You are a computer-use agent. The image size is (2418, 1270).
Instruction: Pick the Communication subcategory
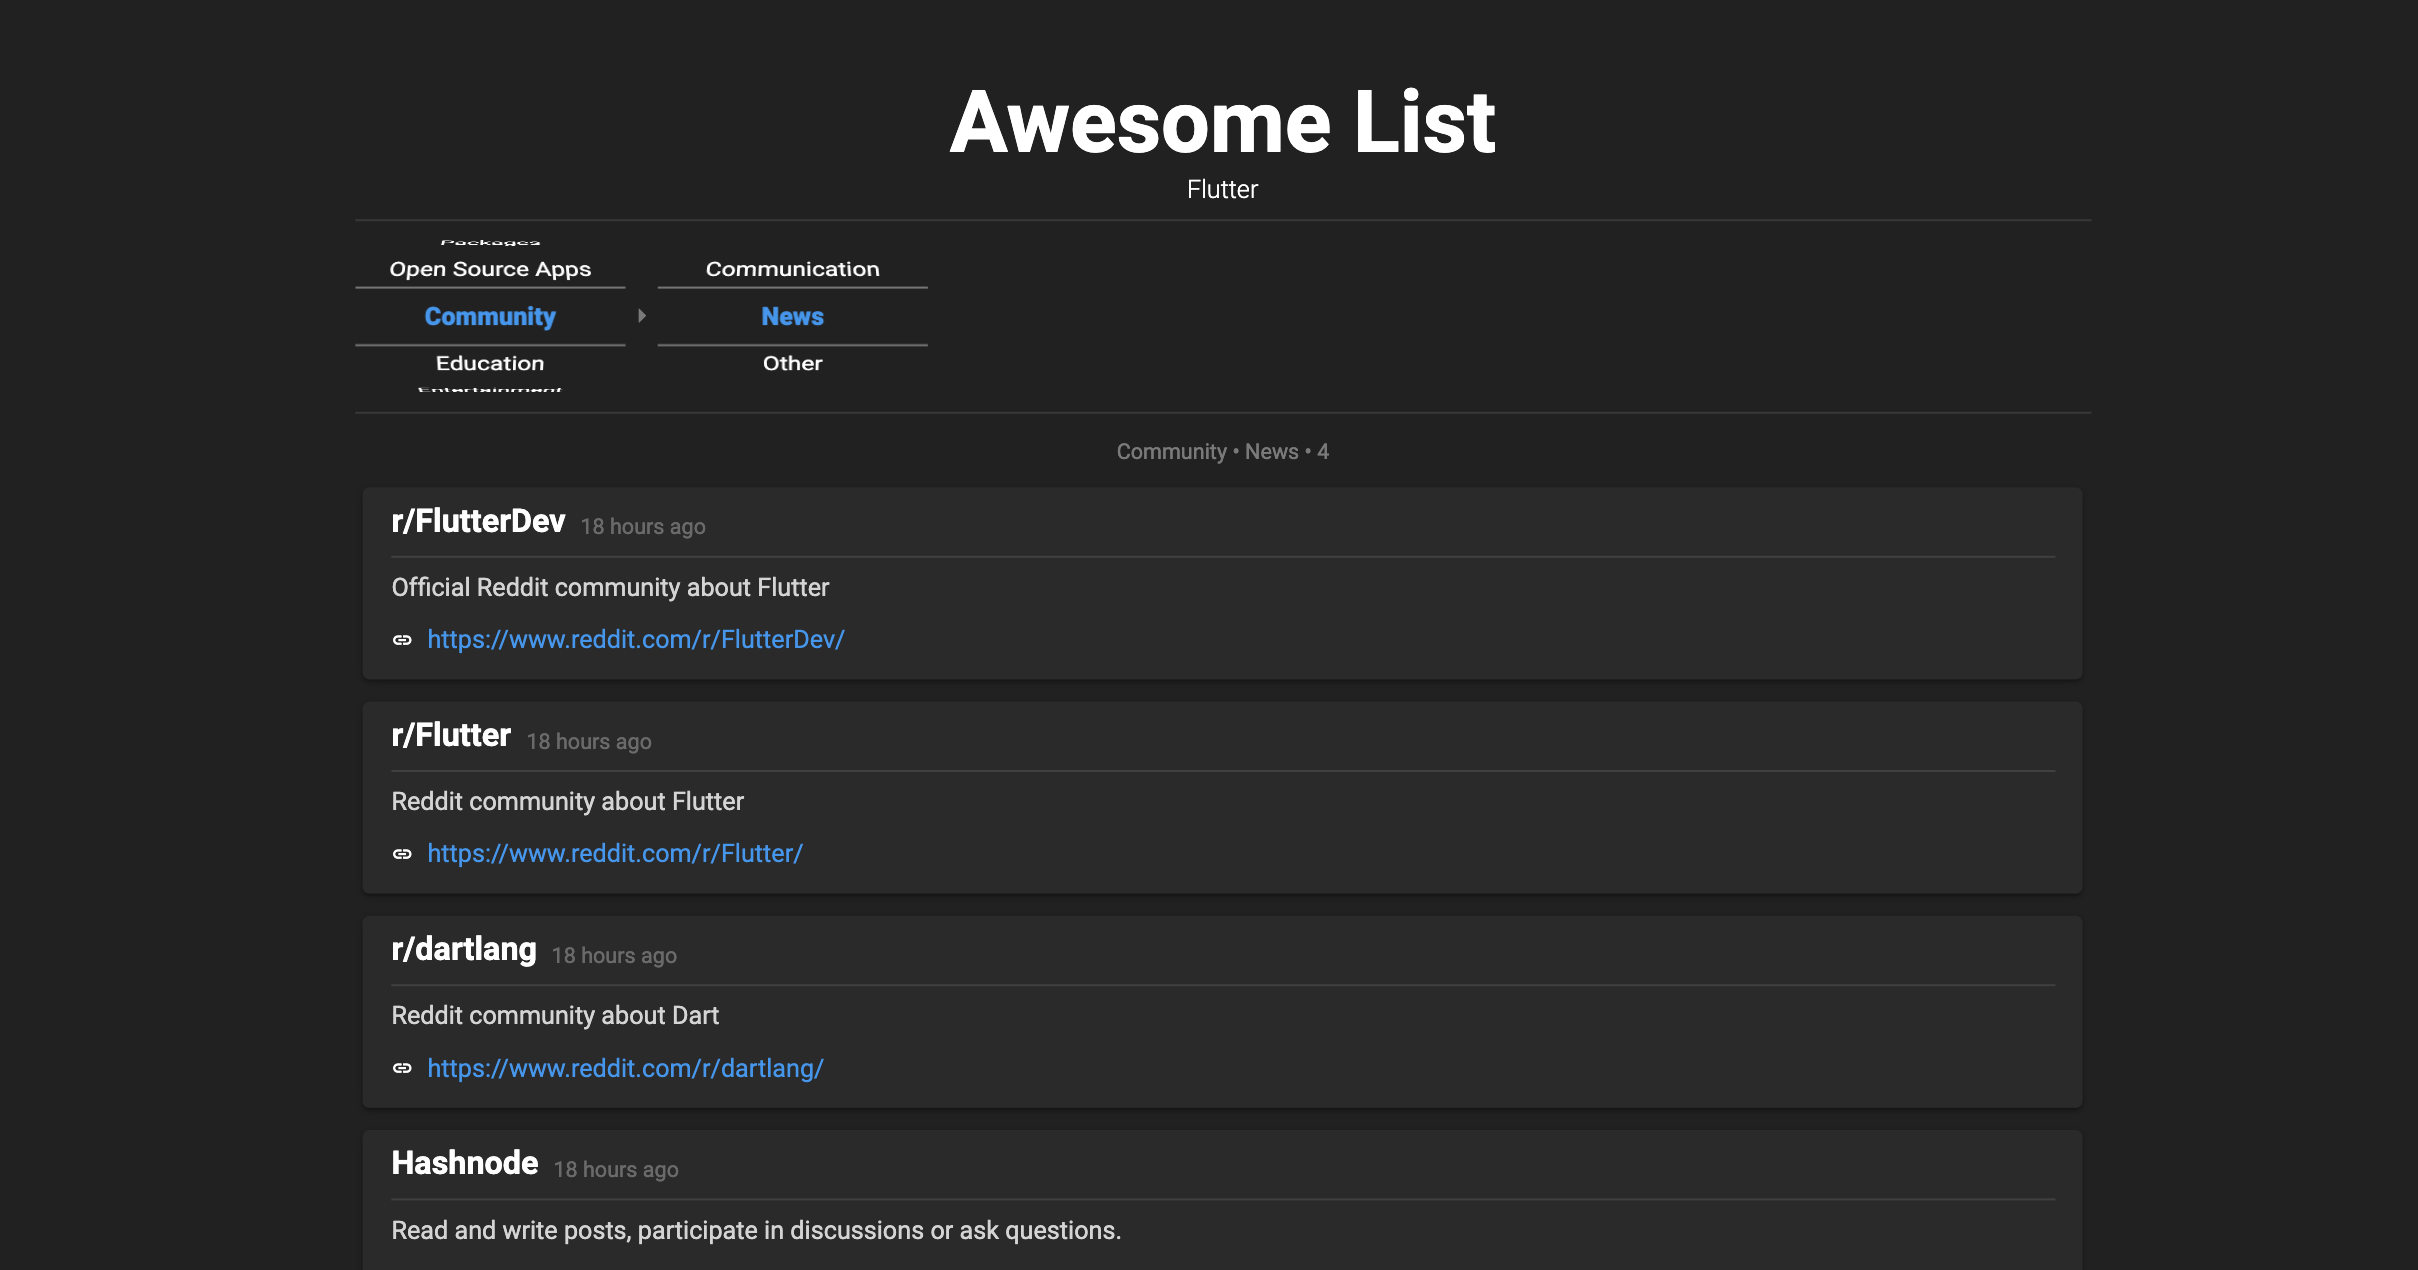coord(792,269)
